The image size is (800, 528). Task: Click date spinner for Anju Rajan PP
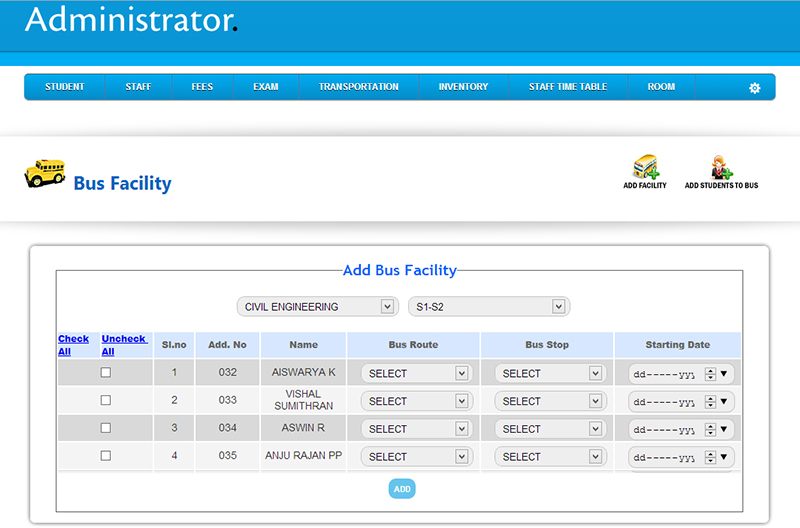710,457
